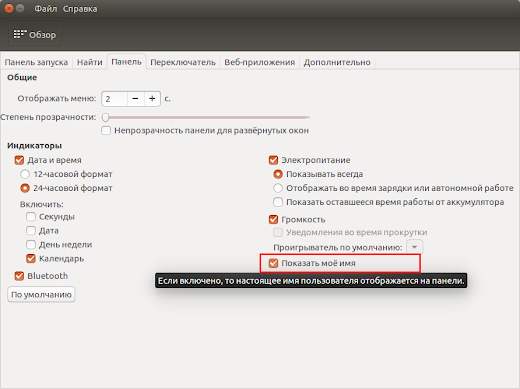Click the По умолчанию reset button
Image resolution: width=520 pixels, height=389 pixels.
[x=41, y=295]
